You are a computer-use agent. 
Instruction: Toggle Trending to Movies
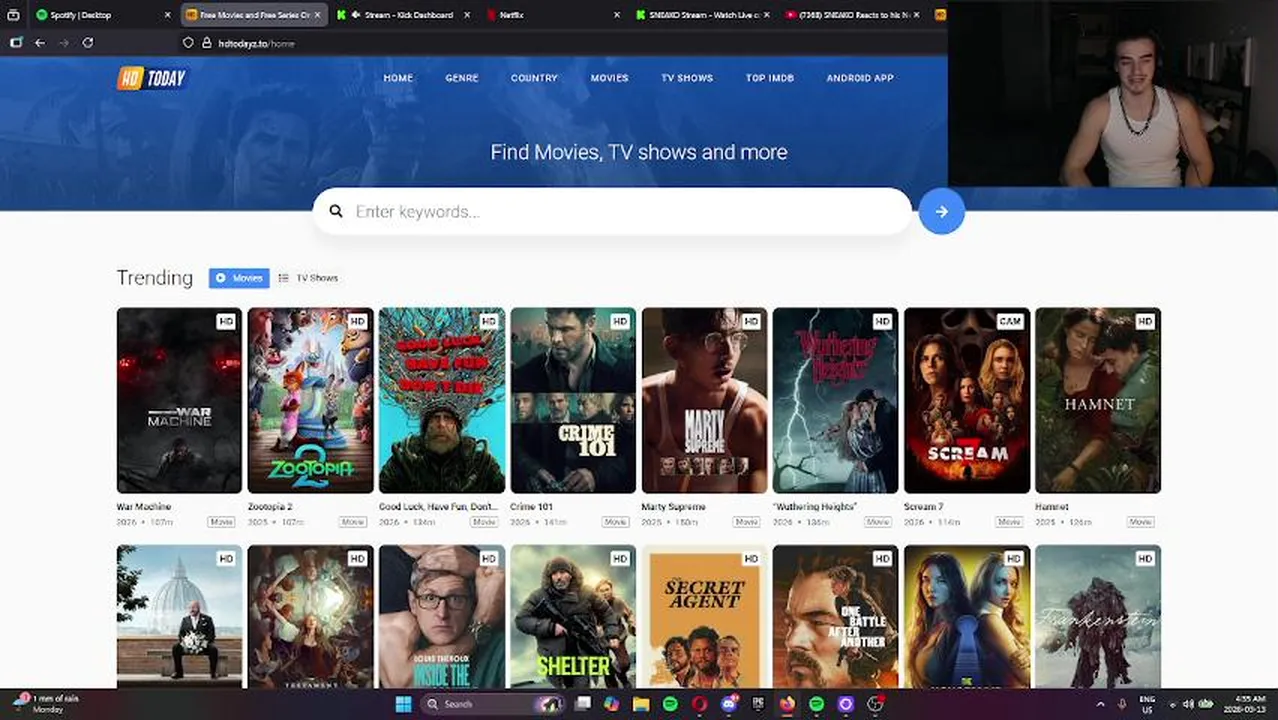239,278
